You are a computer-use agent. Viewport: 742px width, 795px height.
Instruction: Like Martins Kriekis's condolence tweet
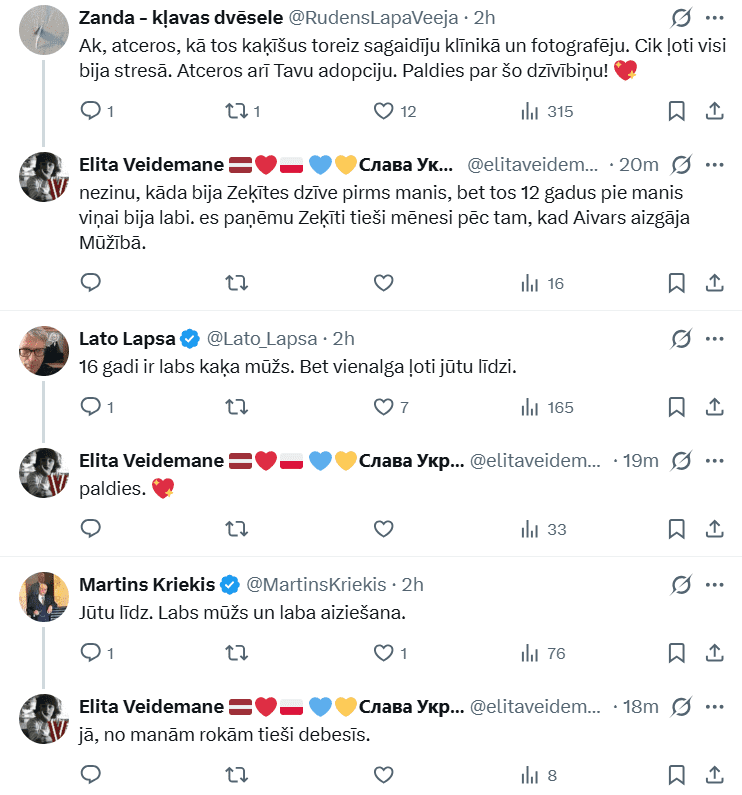383,653
